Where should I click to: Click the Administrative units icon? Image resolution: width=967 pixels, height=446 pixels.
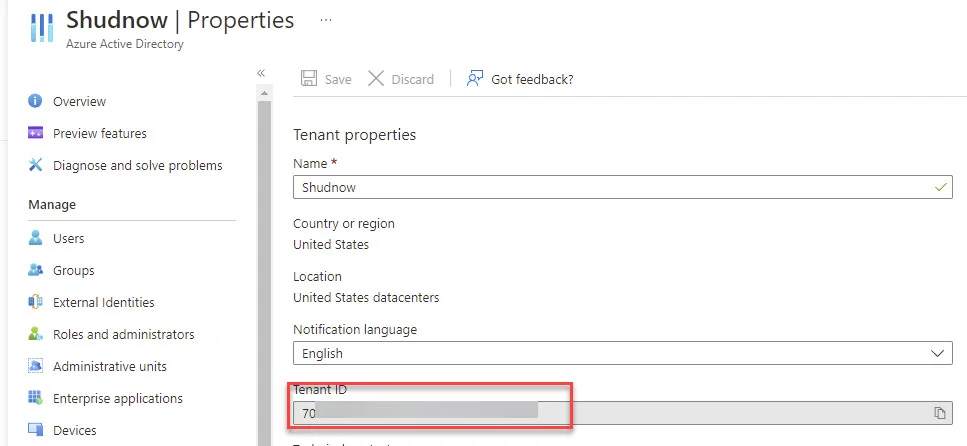[x=35, y=366]
